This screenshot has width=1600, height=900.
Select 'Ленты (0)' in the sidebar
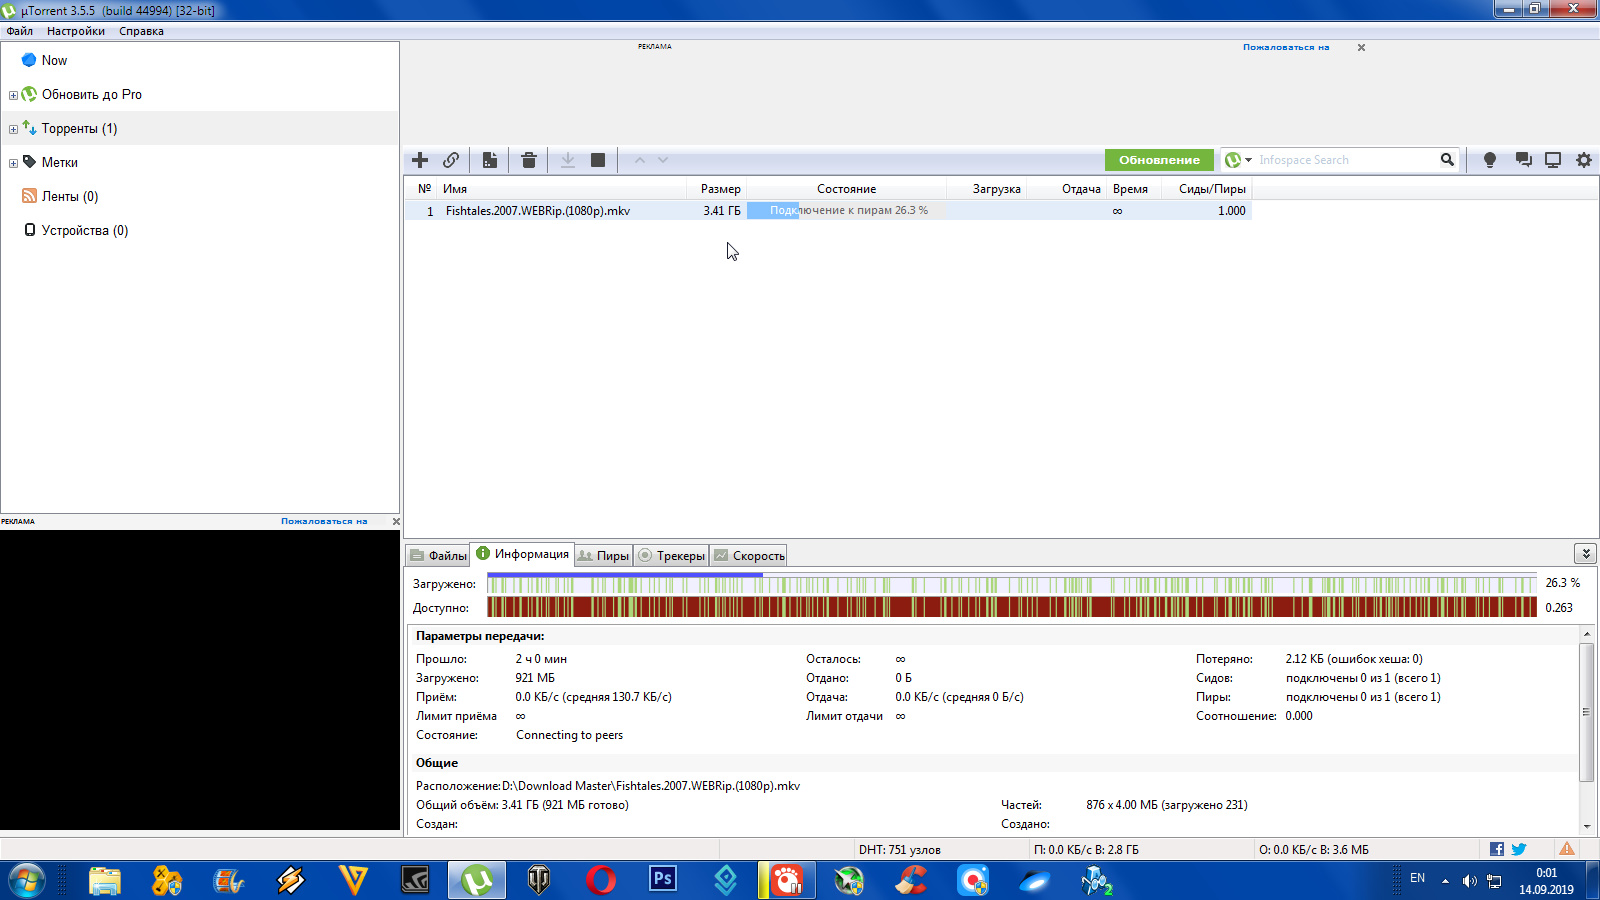click(70, 196)
